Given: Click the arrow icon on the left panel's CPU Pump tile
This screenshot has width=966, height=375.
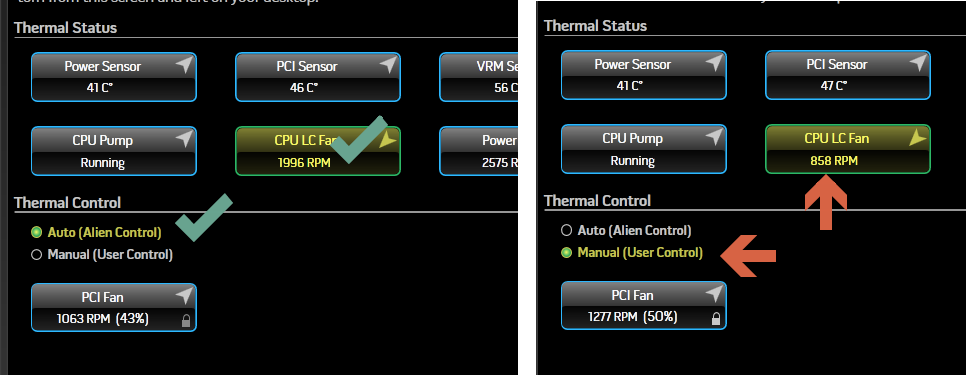Looking at the screenshot, I should 184,139.
